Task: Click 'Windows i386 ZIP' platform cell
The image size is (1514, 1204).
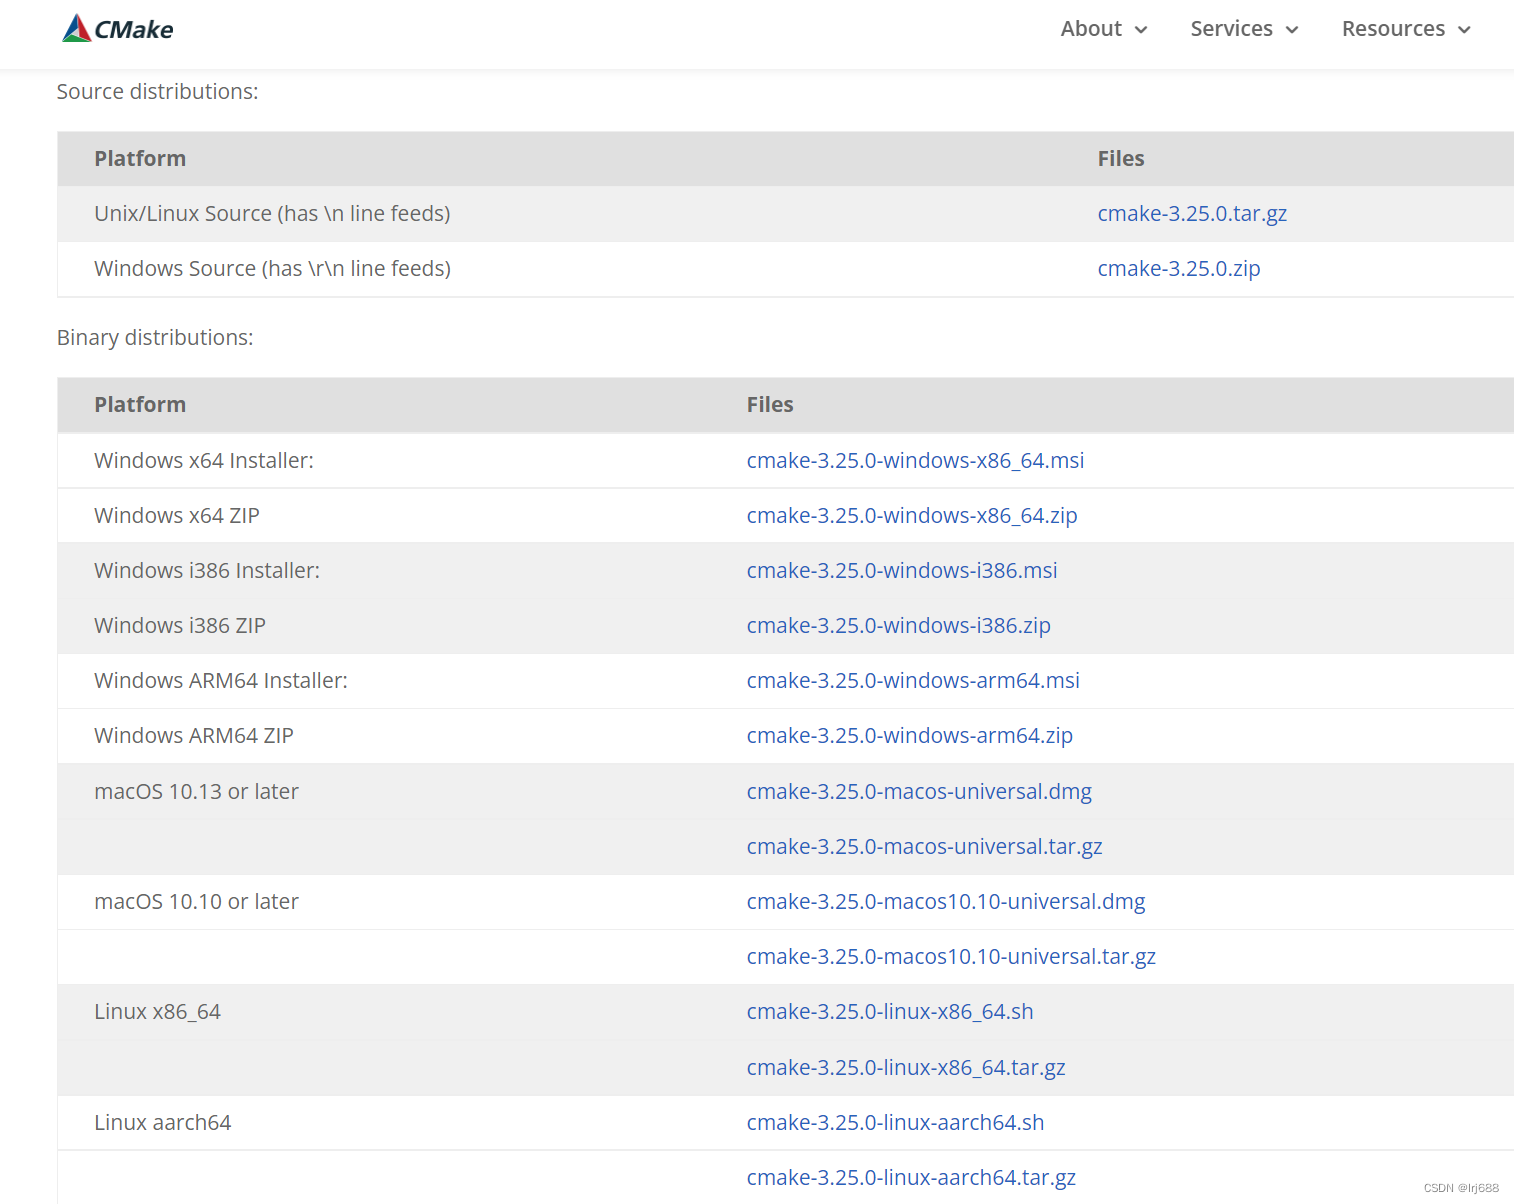Action: coord(180,625)
